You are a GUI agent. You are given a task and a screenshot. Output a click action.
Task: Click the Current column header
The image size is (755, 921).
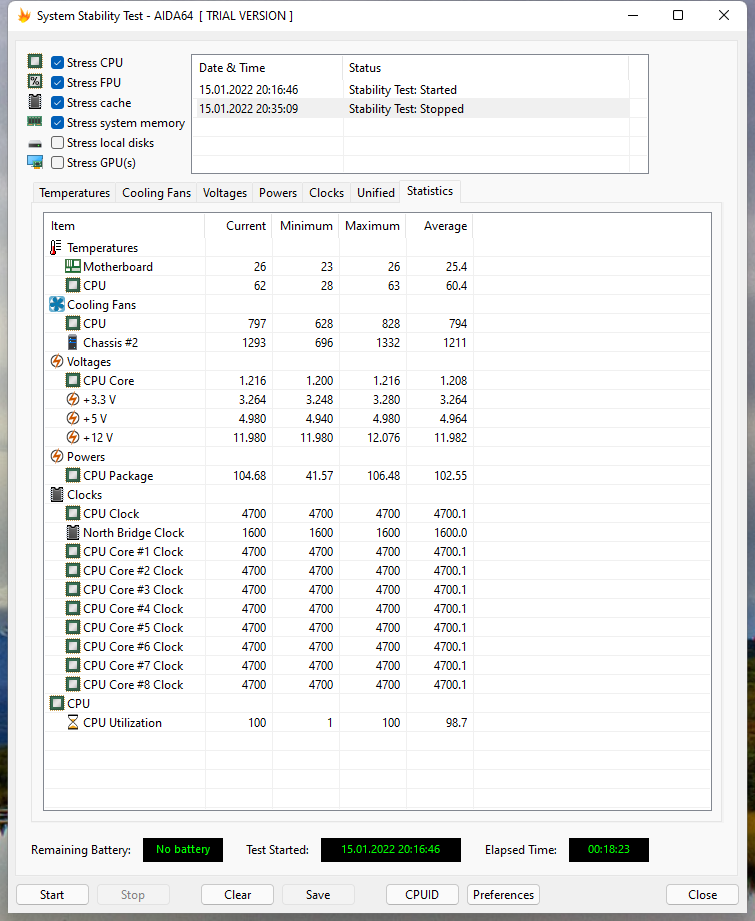click(x=239, y=226)
